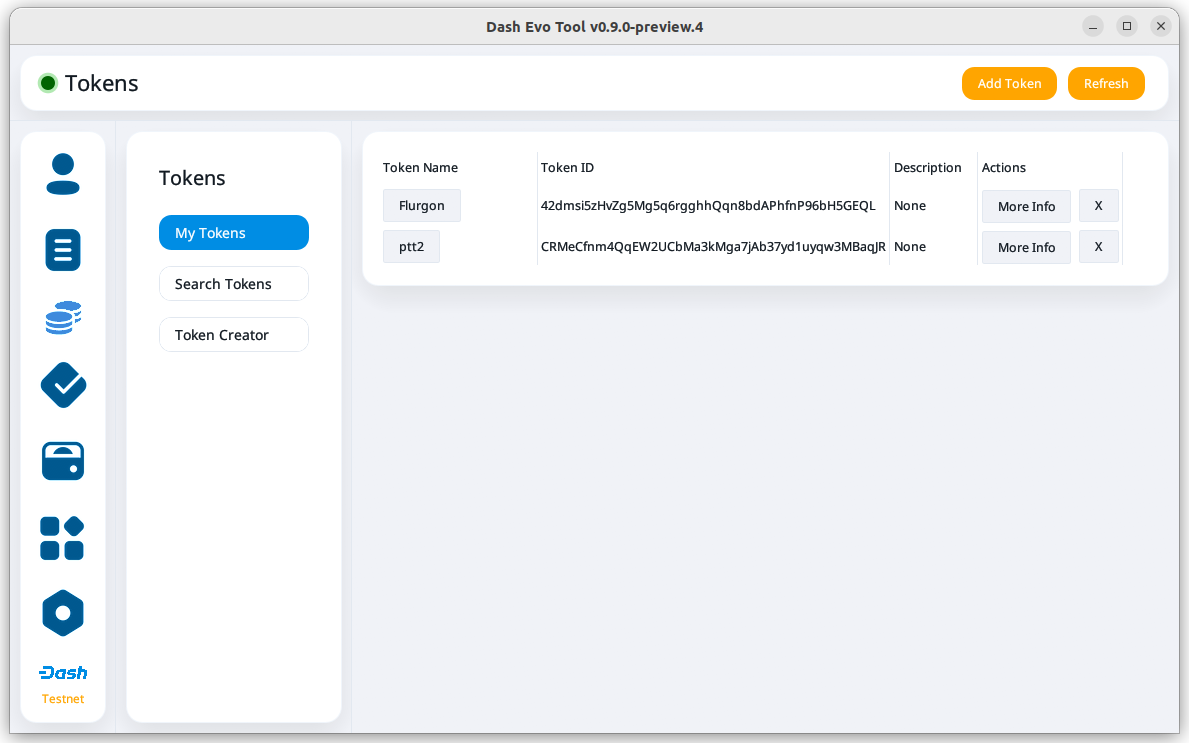
Task: Select the Tokens coin stack icon
Action: pyautogui.click(x=63, y=318)
